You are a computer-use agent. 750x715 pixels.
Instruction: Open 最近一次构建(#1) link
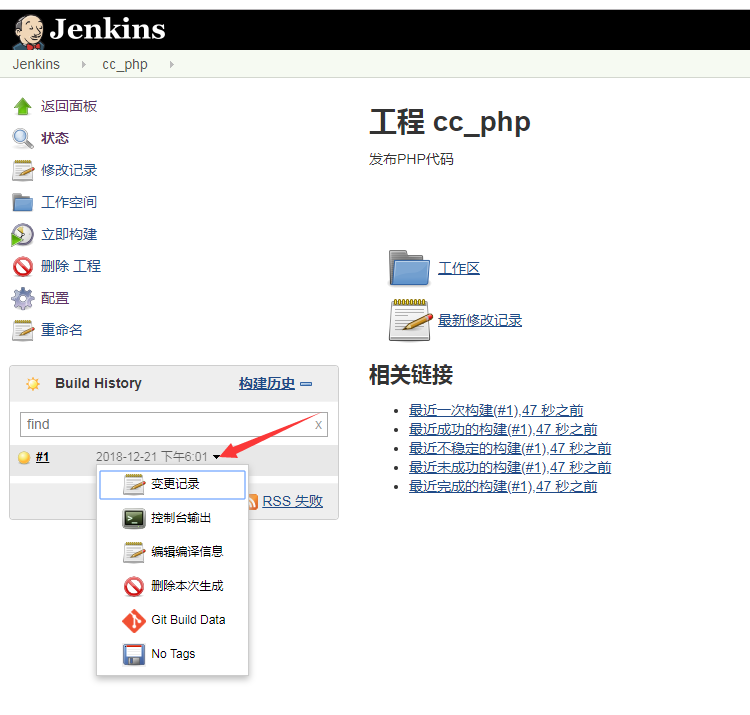coord(496,410)
